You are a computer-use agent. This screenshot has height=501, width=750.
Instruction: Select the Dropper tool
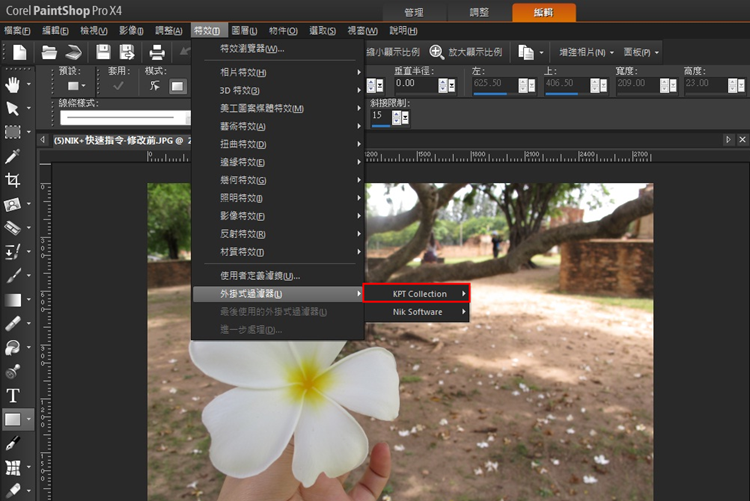(12, 156)
